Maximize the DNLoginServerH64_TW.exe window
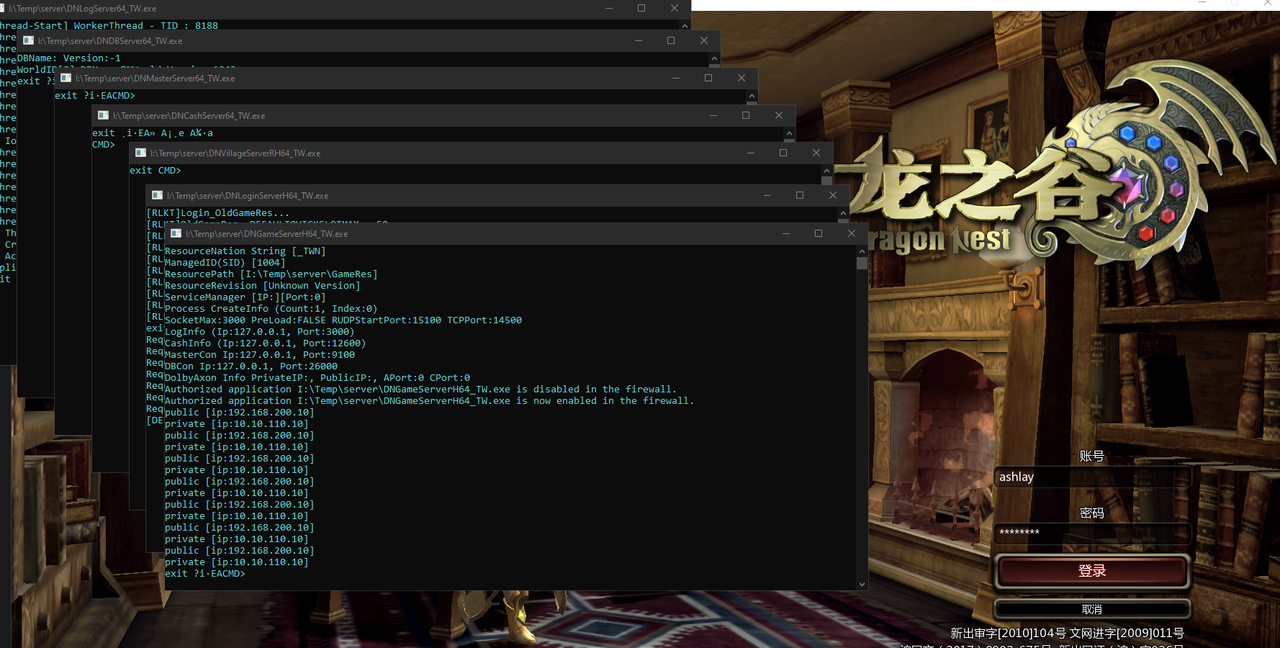 [800, 196]
